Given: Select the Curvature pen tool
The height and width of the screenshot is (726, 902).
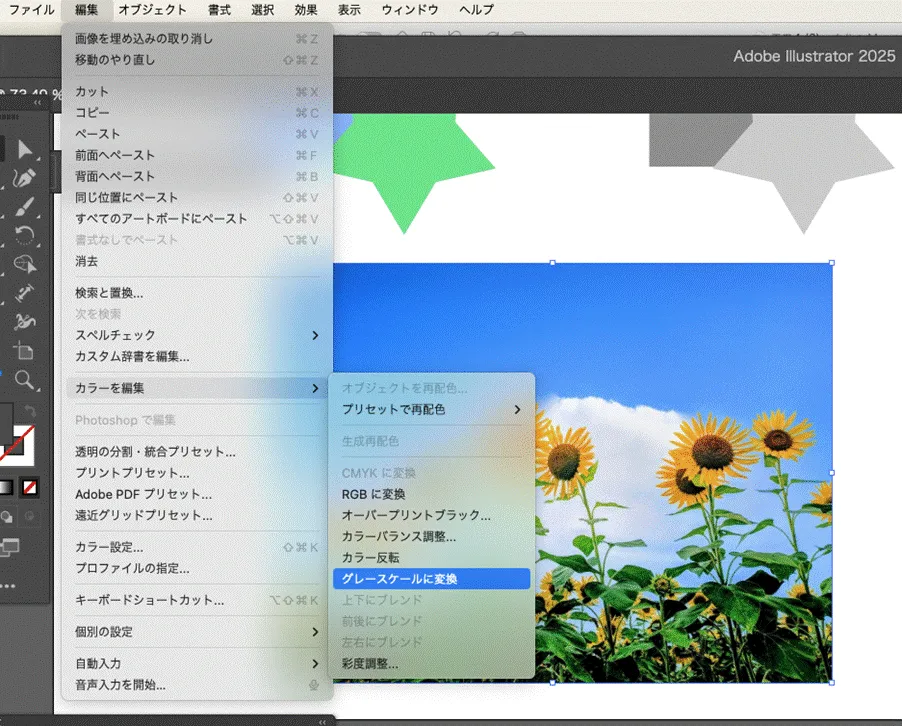Looking at the screenshot, I should tap(25, 179).
